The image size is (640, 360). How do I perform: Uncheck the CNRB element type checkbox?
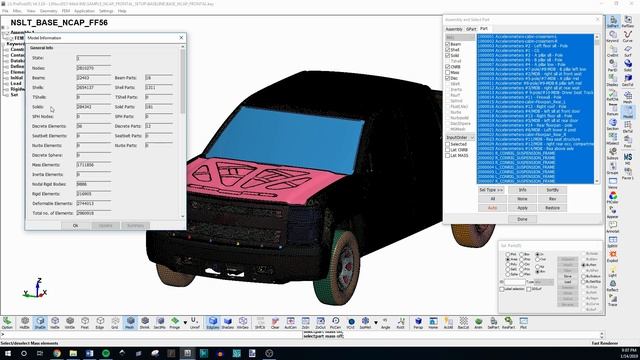pos(447,67)
